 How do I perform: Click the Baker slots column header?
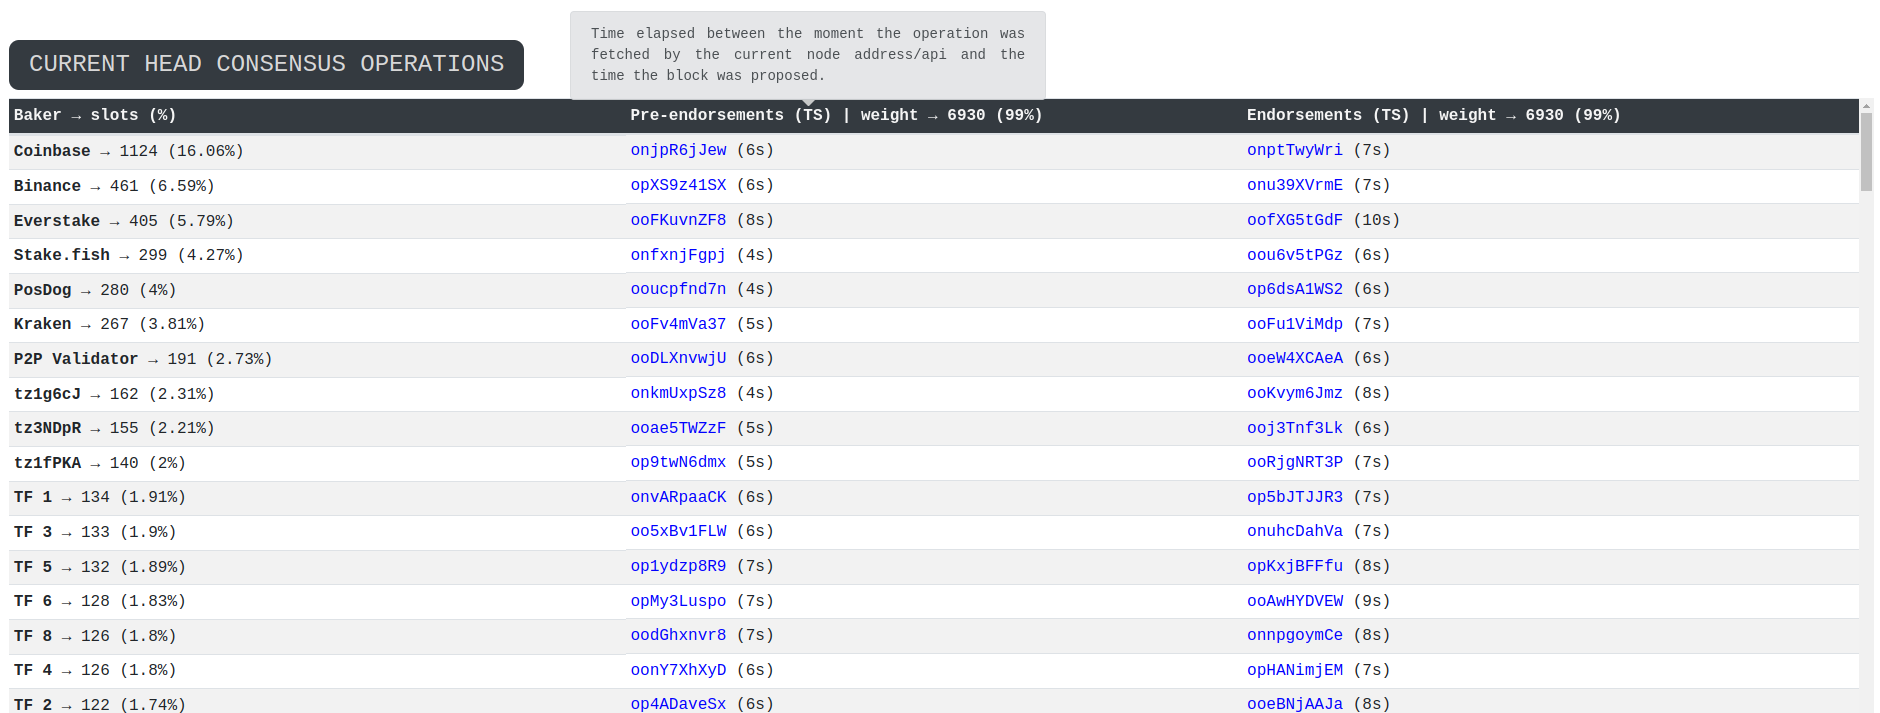(x=95, y=115)
